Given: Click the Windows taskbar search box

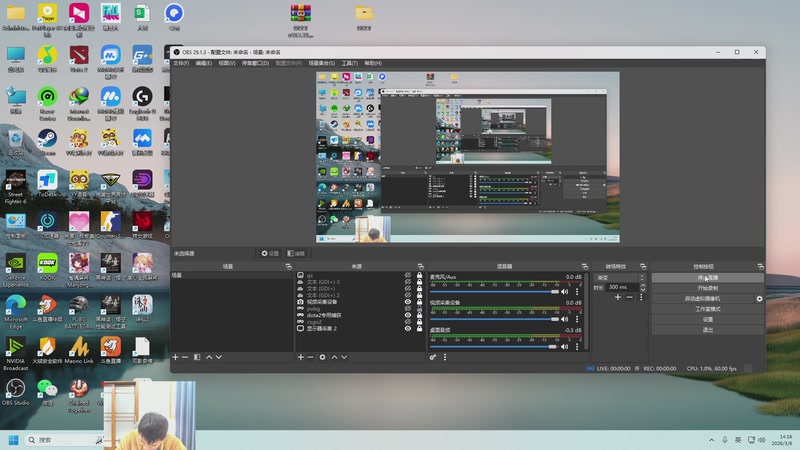Looking at the screenshot, I should (64, 440).
